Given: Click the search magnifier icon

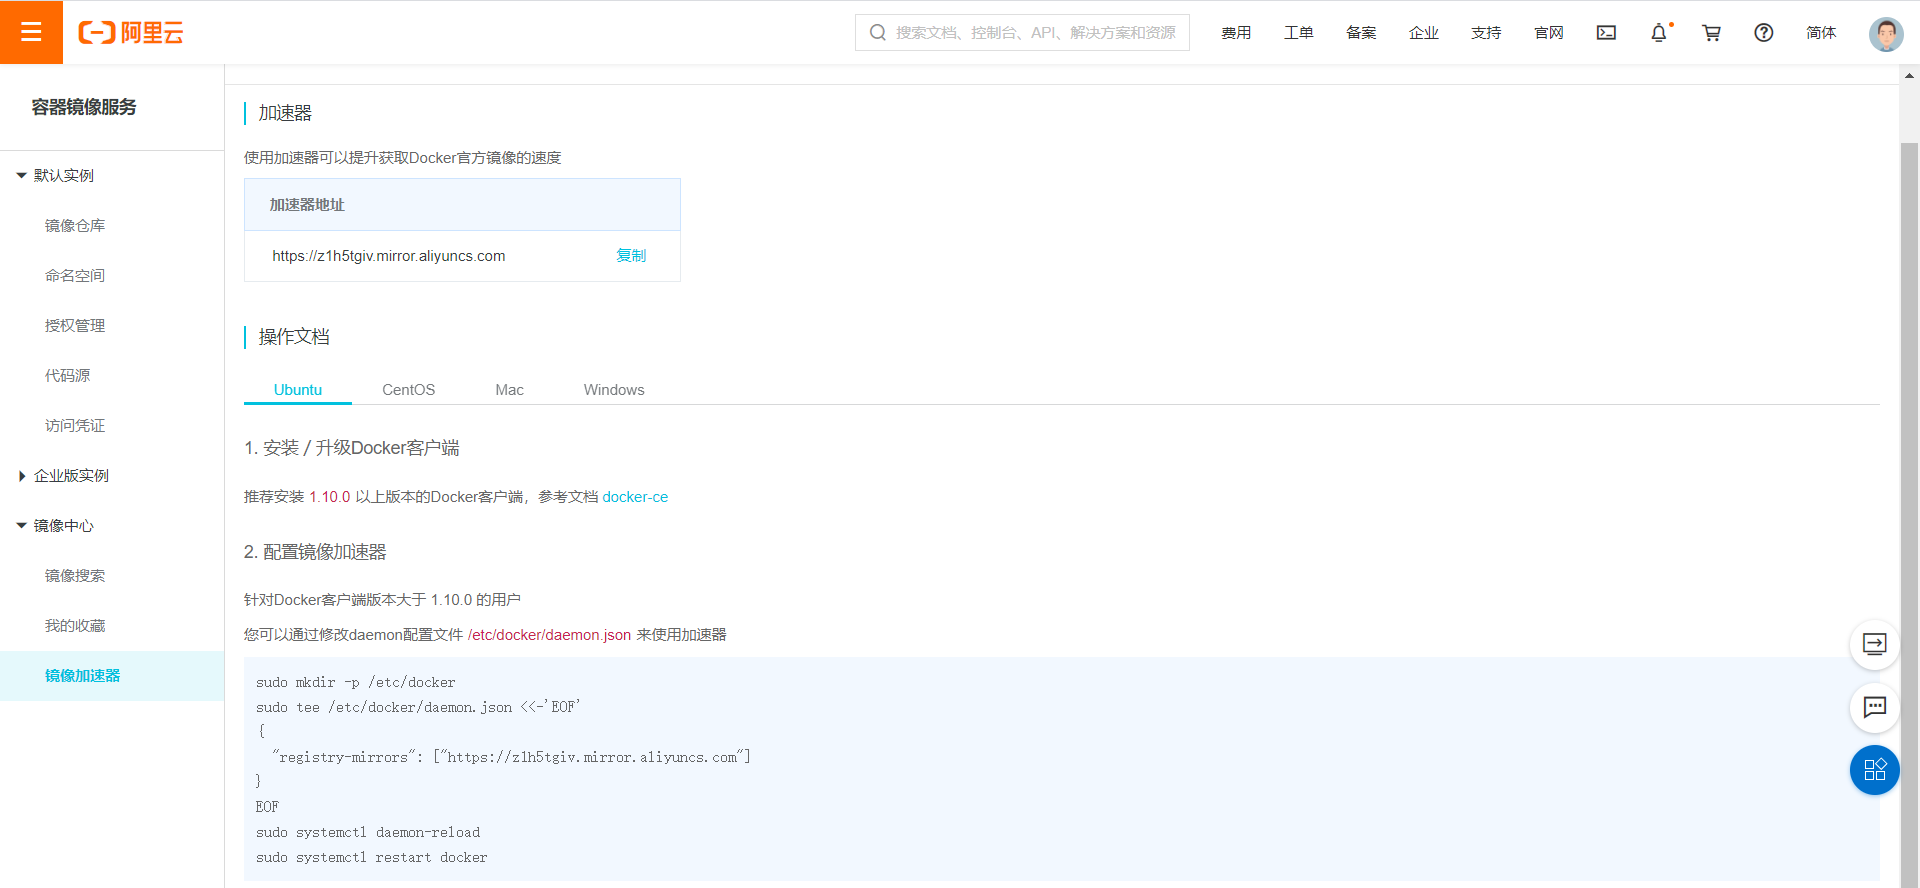Looking at the screenshot, I should click(878, 33).
